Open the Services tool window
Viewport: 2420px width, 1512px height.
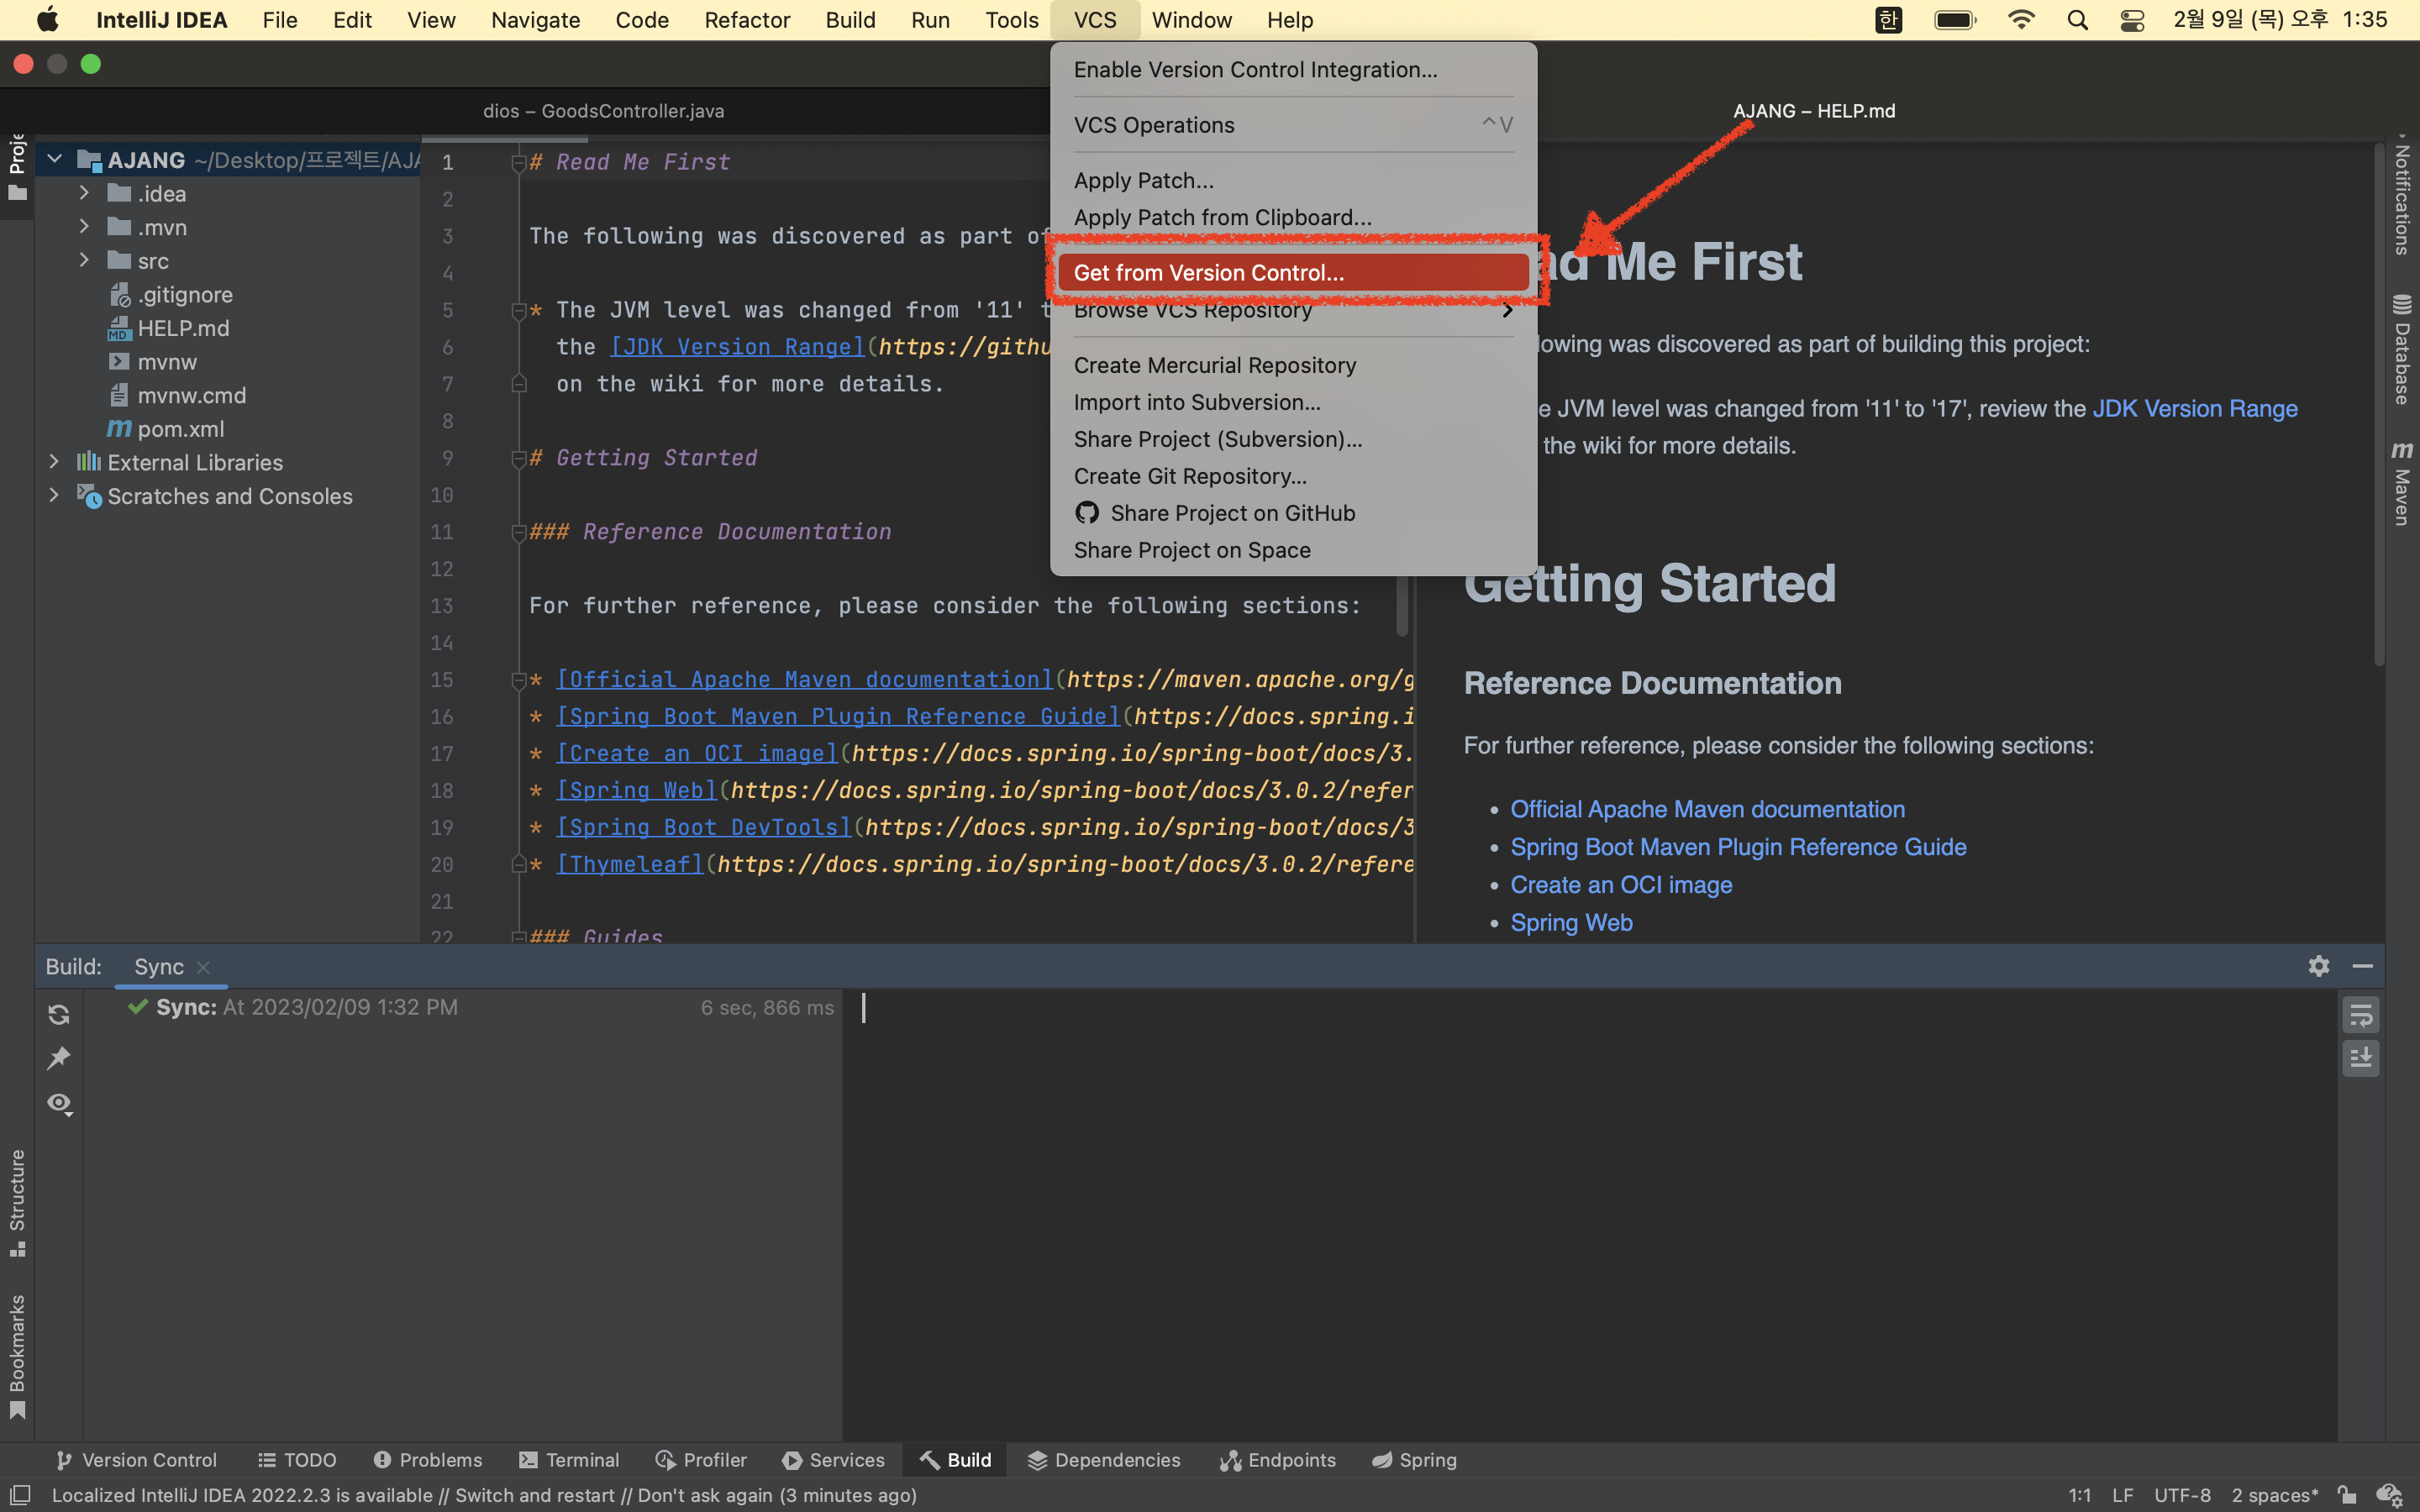[x=833, y=1460]
